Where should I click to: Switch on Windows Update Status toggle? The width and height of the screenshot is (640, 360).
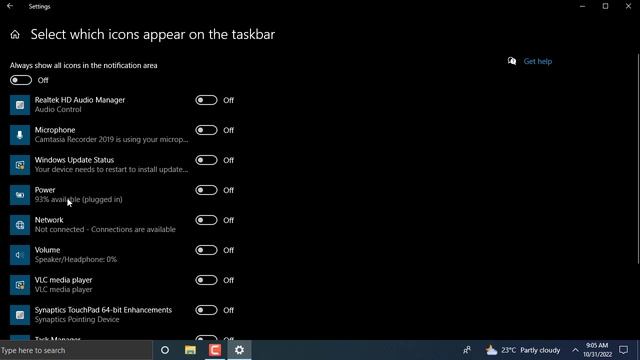206,160
